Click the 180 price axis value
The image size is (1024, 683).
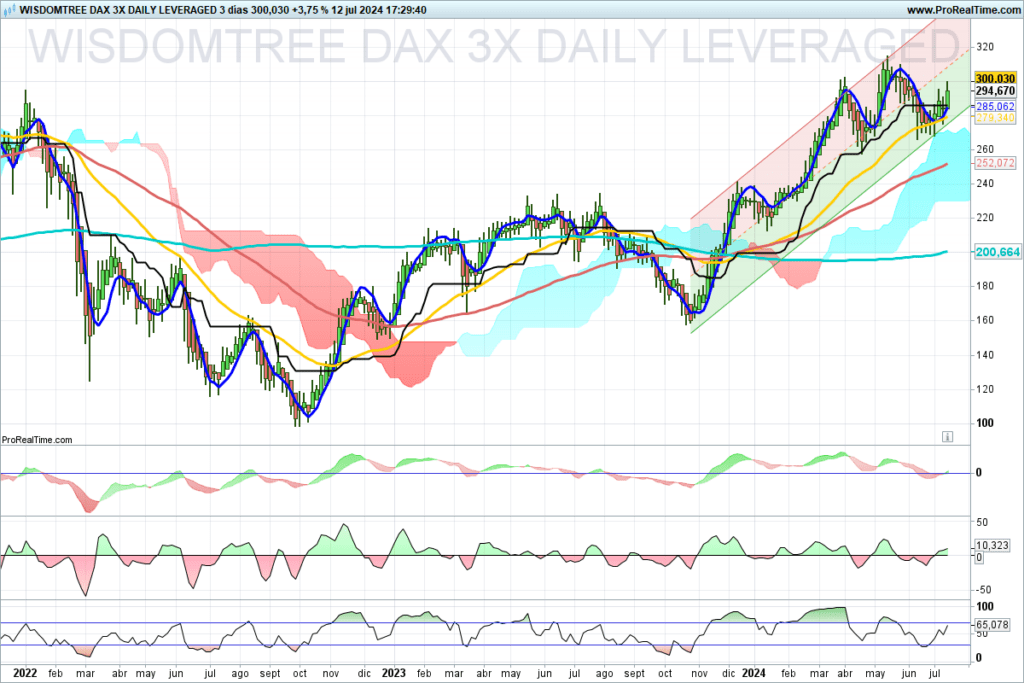pyautogui.click(x=985, y=286)
